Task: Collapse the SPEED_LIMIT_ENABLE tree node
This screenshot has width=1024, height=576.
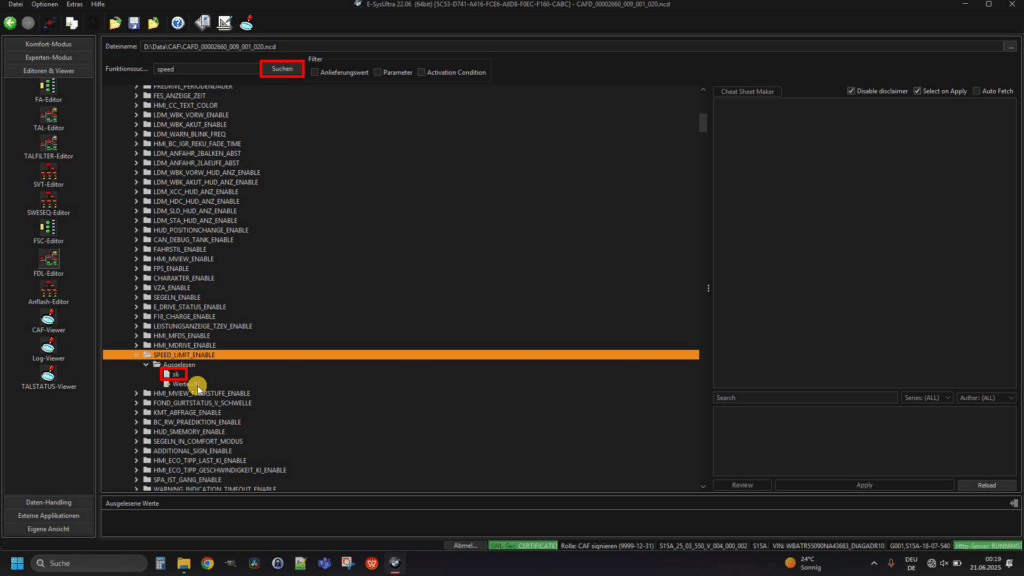Action: (136, 355)
